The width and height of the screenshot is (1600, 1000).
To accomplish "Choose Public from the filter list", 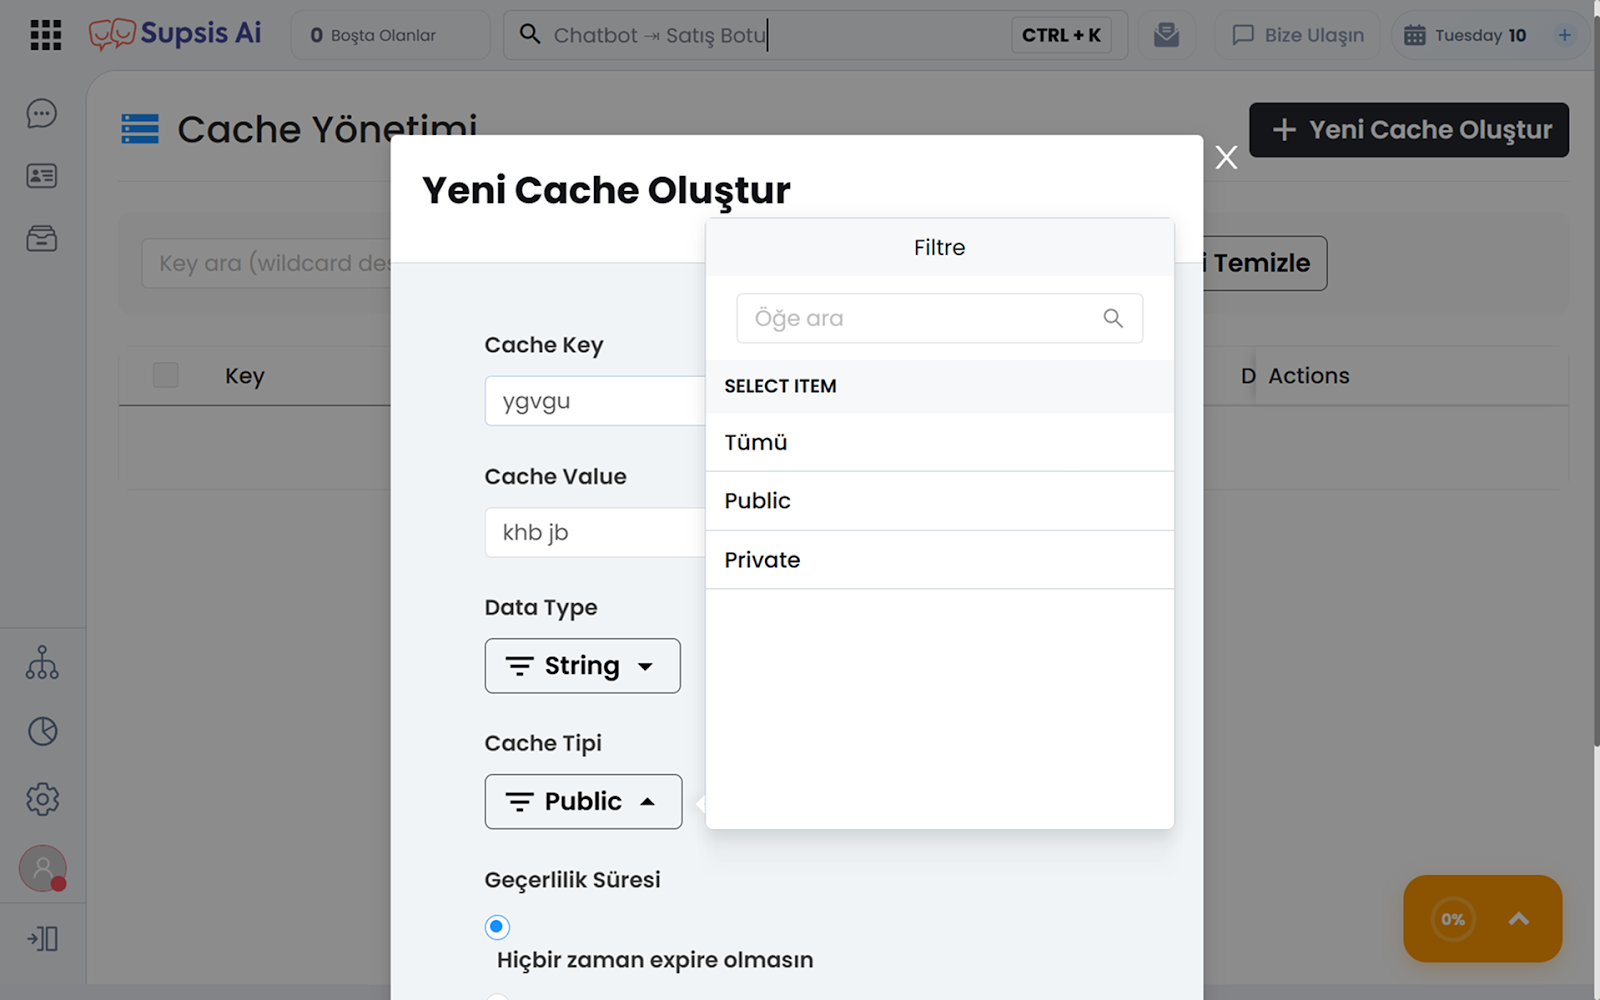I will (x=939, y=501).
